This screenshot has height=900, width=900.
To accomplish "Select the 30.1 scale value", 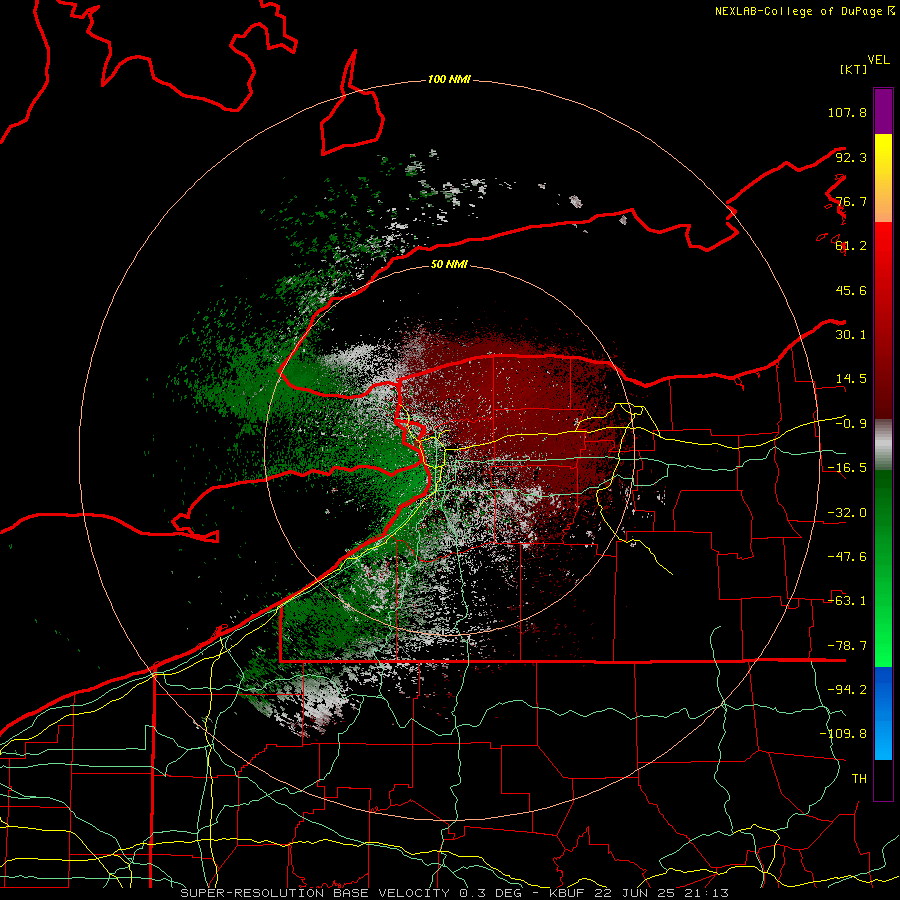I will click(851, 335).
